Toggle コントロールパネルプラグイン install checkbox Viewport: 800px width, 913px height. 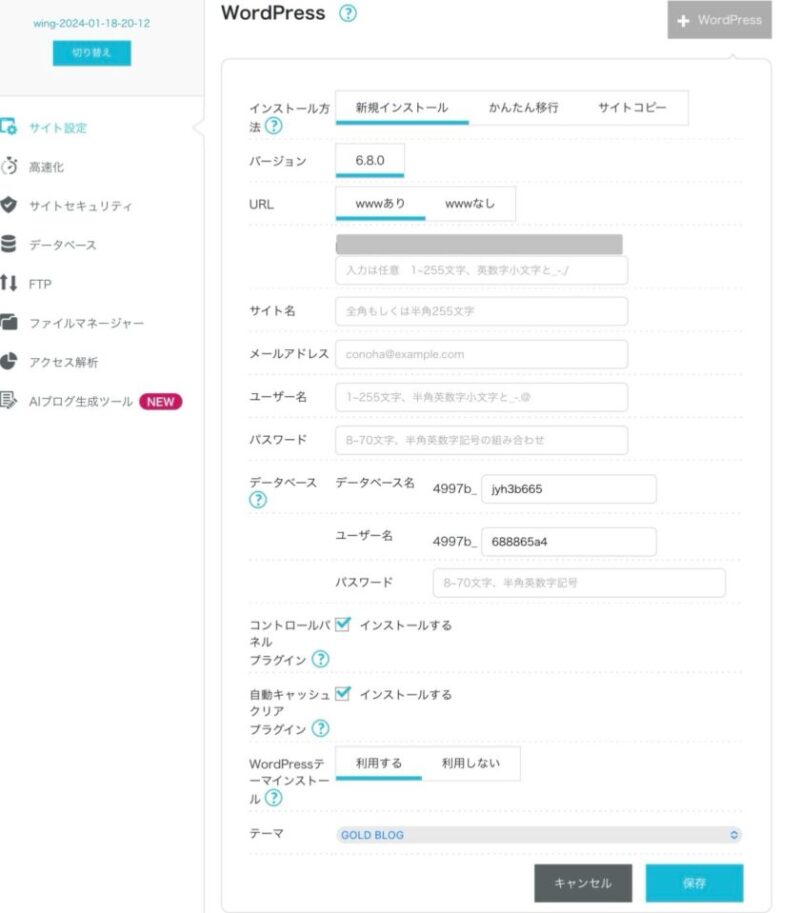tap(343, 624)
